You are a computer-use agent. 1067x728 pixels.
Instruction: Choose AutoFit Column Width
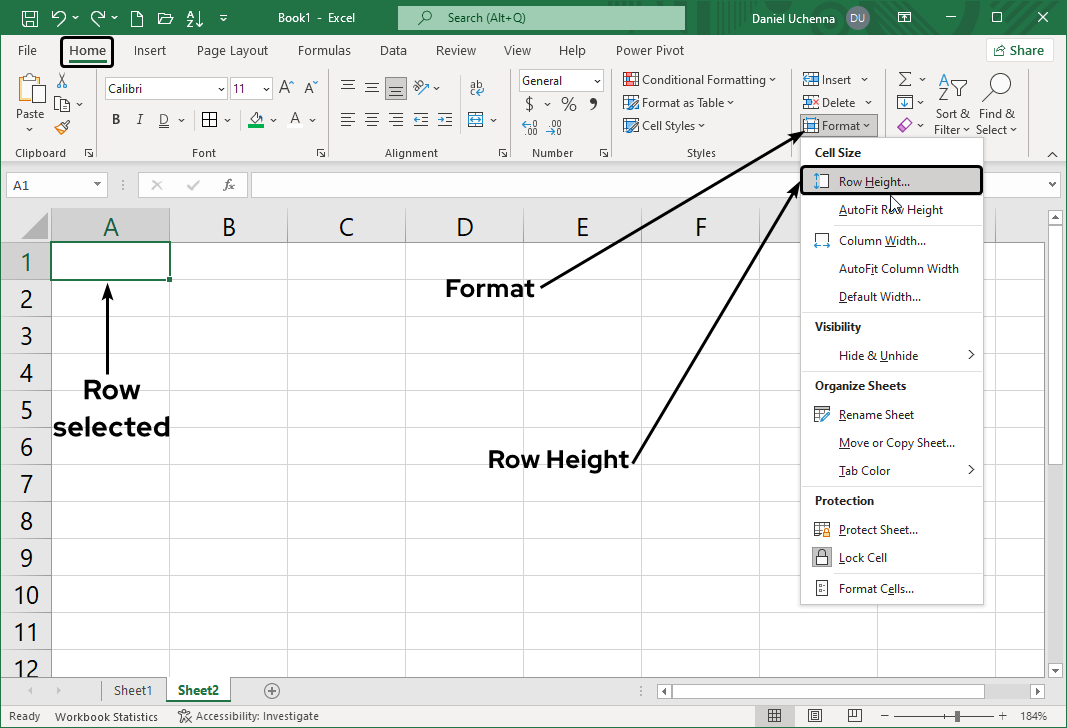899,268
